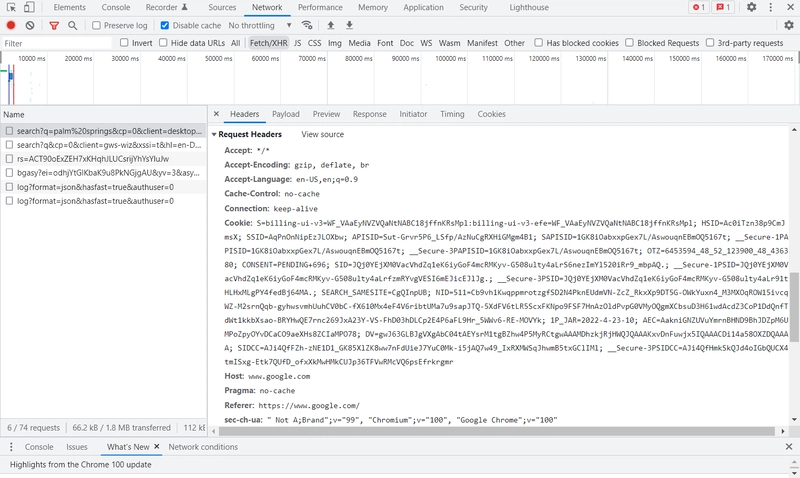The image size is (800, 478).
Task: Click View source link
Action: coord(322,134)
